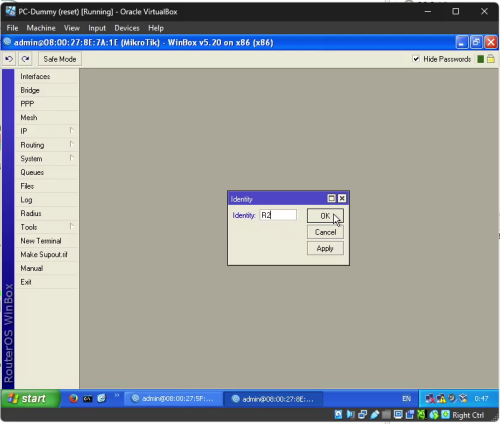Switch to admin@08:00:27:8E taskbar window
This screenshot has height=424, width=500.
[273, 399]
